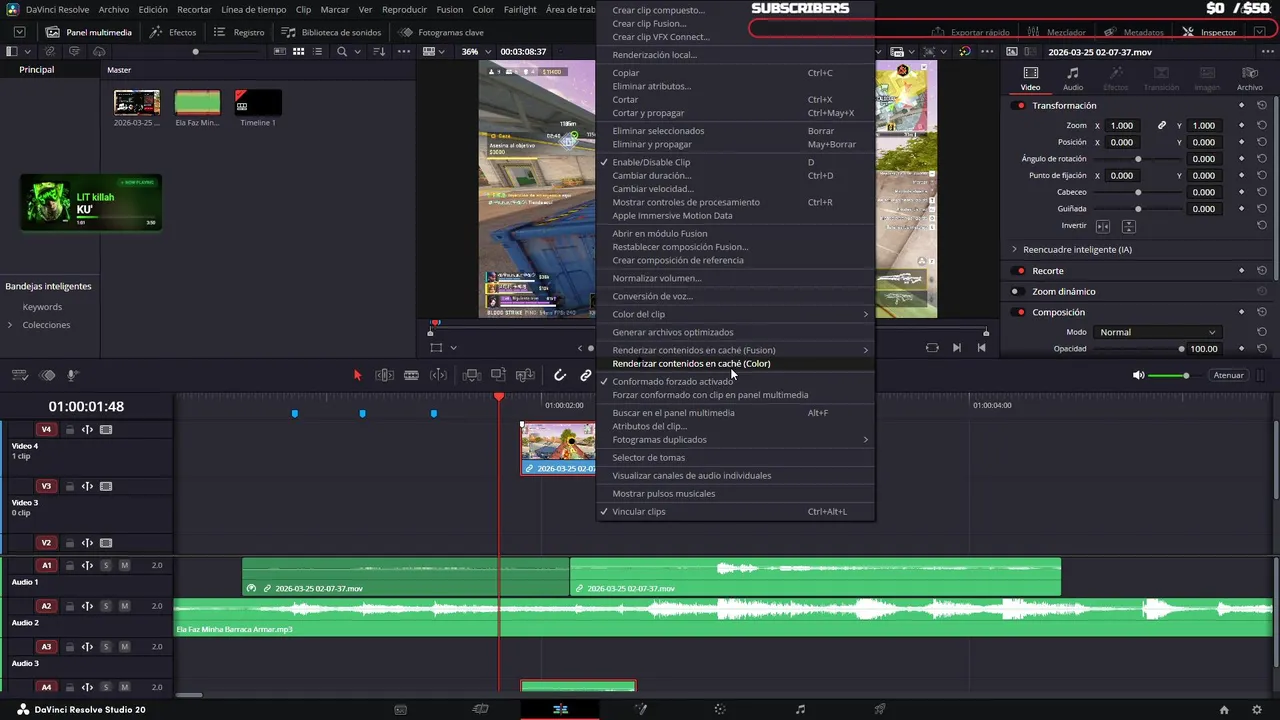This screenshot has width=1280, height=720.
Task: Toggle the Composición enable switch
Action: point(1019,312)
